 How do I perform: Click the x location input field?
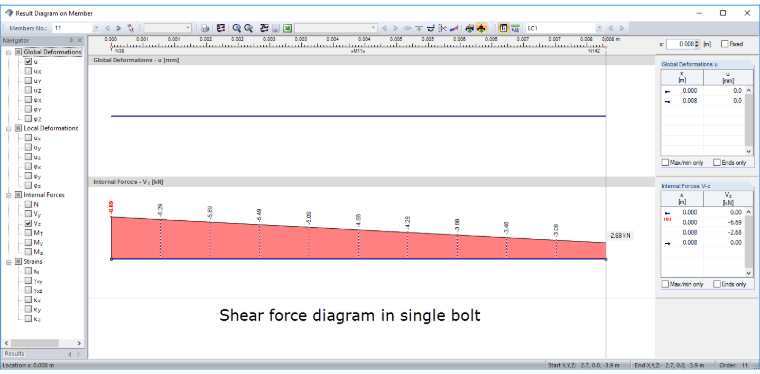(x=681, y=44)
